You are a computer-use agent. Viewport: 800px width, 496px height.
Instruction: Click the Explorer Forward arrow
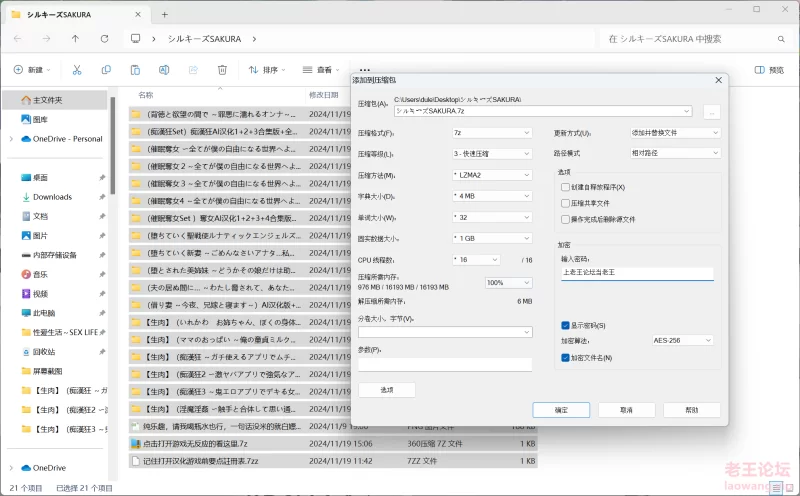[x=46, y=39]
